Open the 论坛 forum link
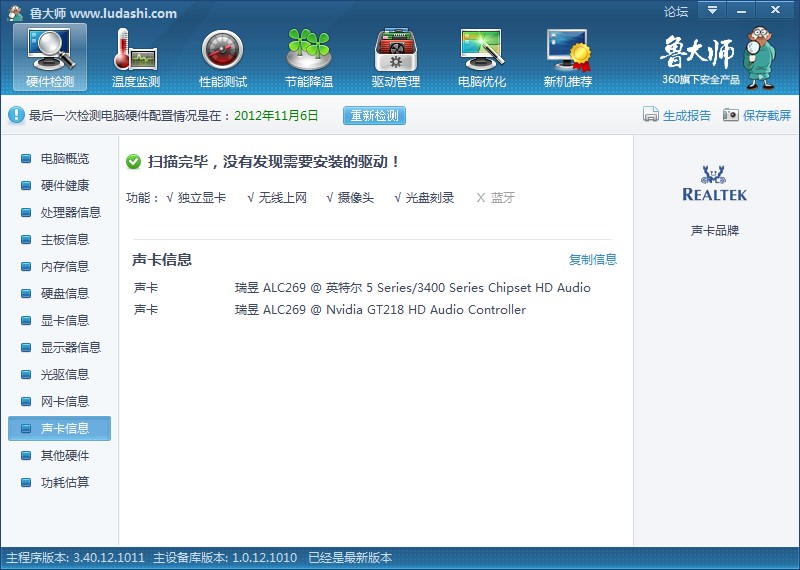800x570 pixels. point(676,11)
